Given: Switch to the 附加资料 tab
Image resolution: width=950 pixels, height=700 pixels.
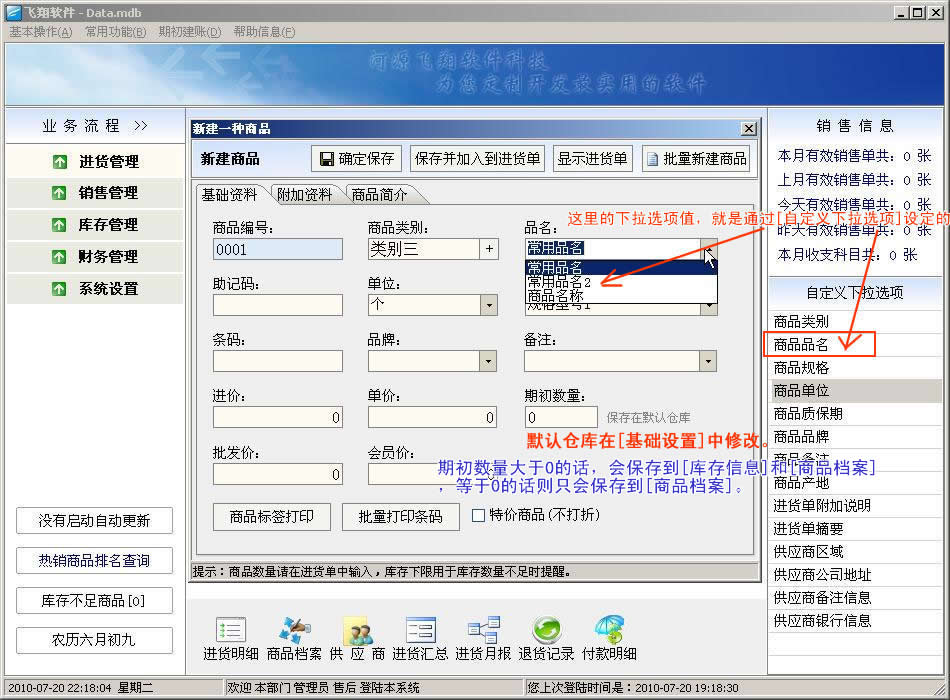Looking at the screenshot, I should coord(304,195).
